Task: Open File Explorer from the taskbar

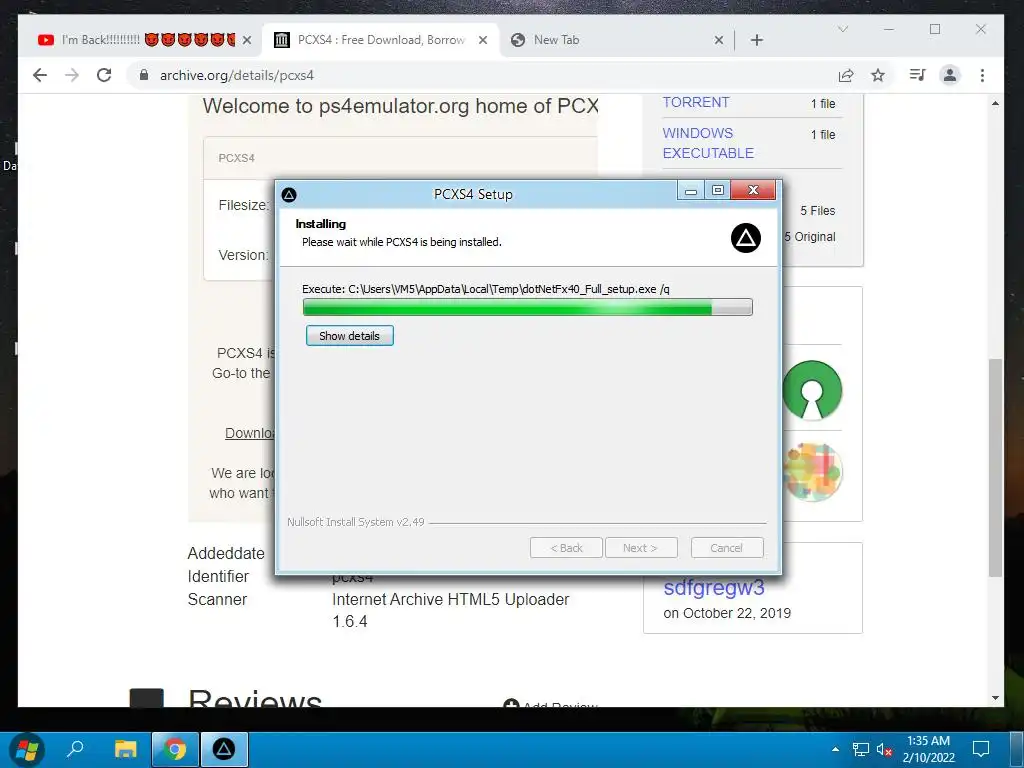Action: coord(125,749)
